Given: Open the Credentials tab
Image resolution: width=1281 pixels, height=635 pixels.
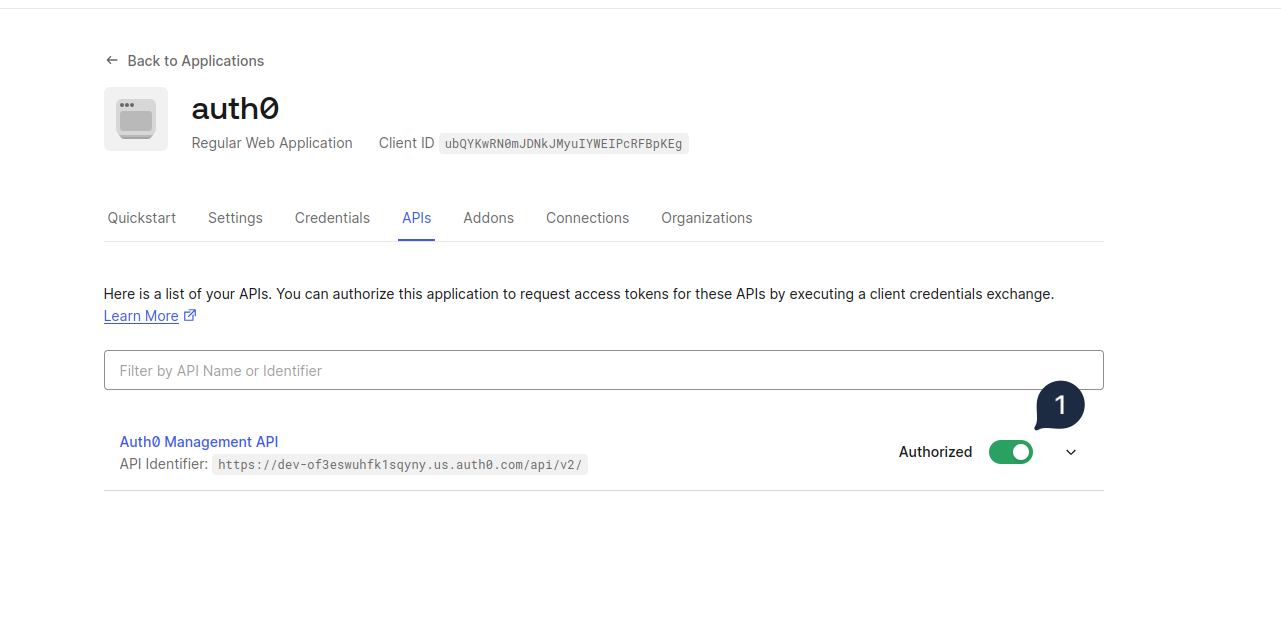Looking at the screenshot, I should click(x=332, y=218).
